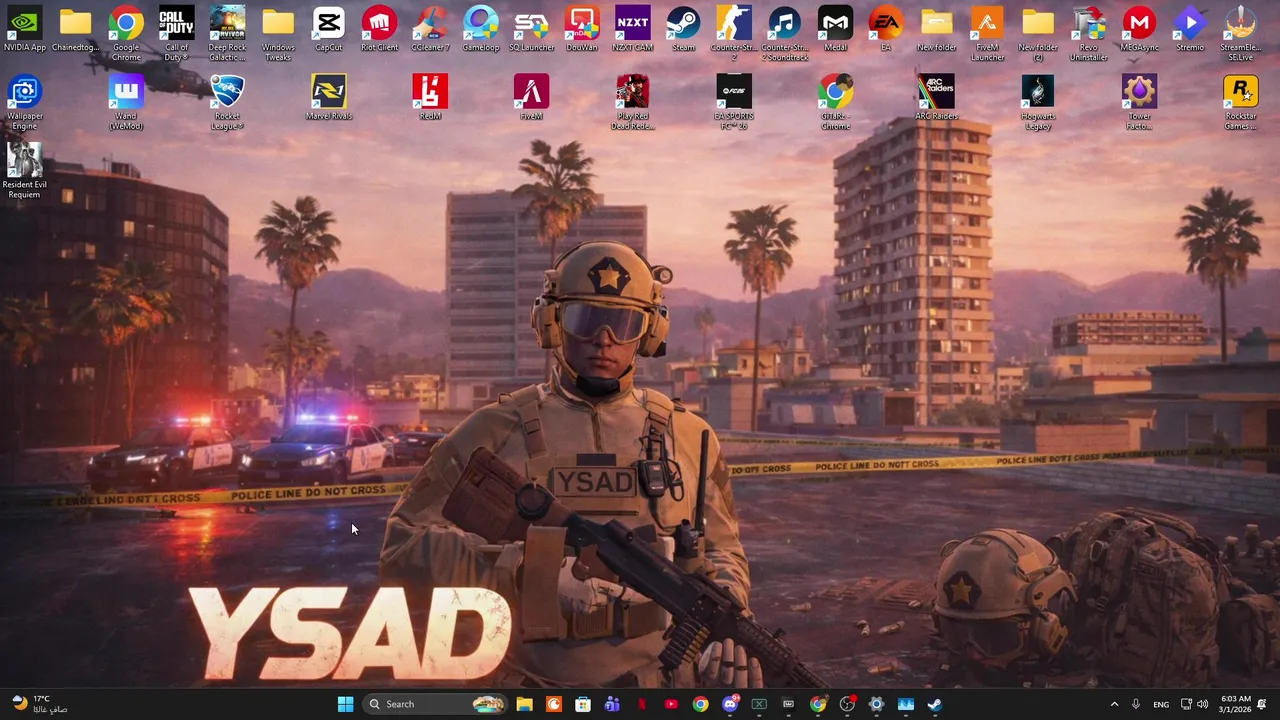Open Microsoft Teams in the taskbar
1280x720 pixels.
click(x=612, y=704)
